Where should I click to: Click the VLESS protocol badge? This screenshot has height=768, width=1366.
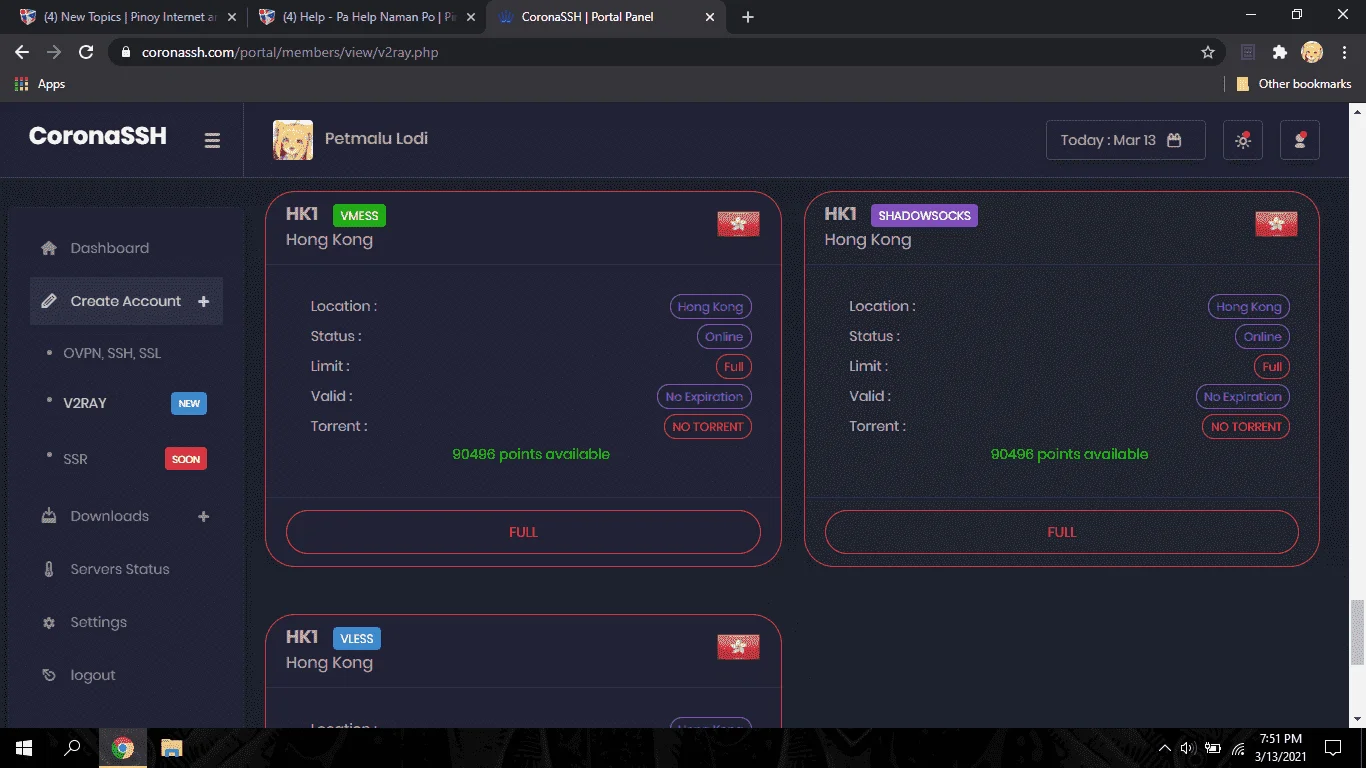[x=357, y=638]
